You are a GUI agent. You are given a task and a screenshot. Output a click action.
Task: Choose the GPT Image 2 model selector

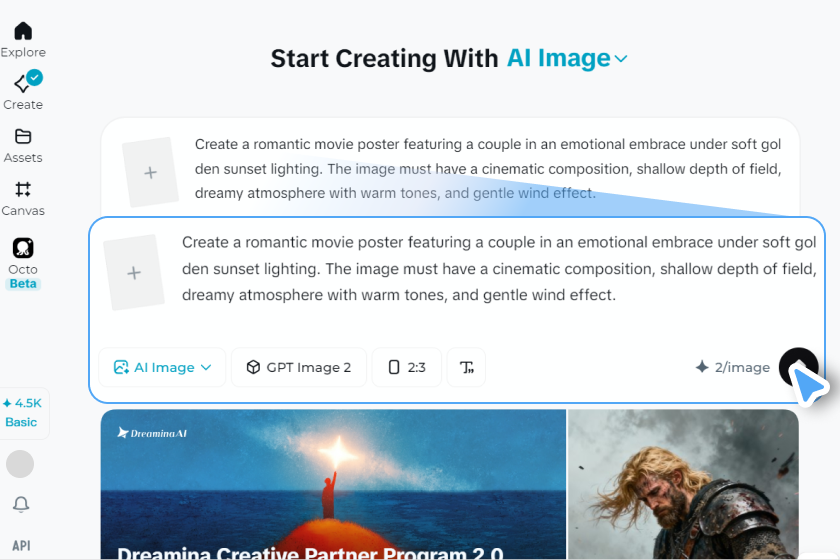point(299,367)
